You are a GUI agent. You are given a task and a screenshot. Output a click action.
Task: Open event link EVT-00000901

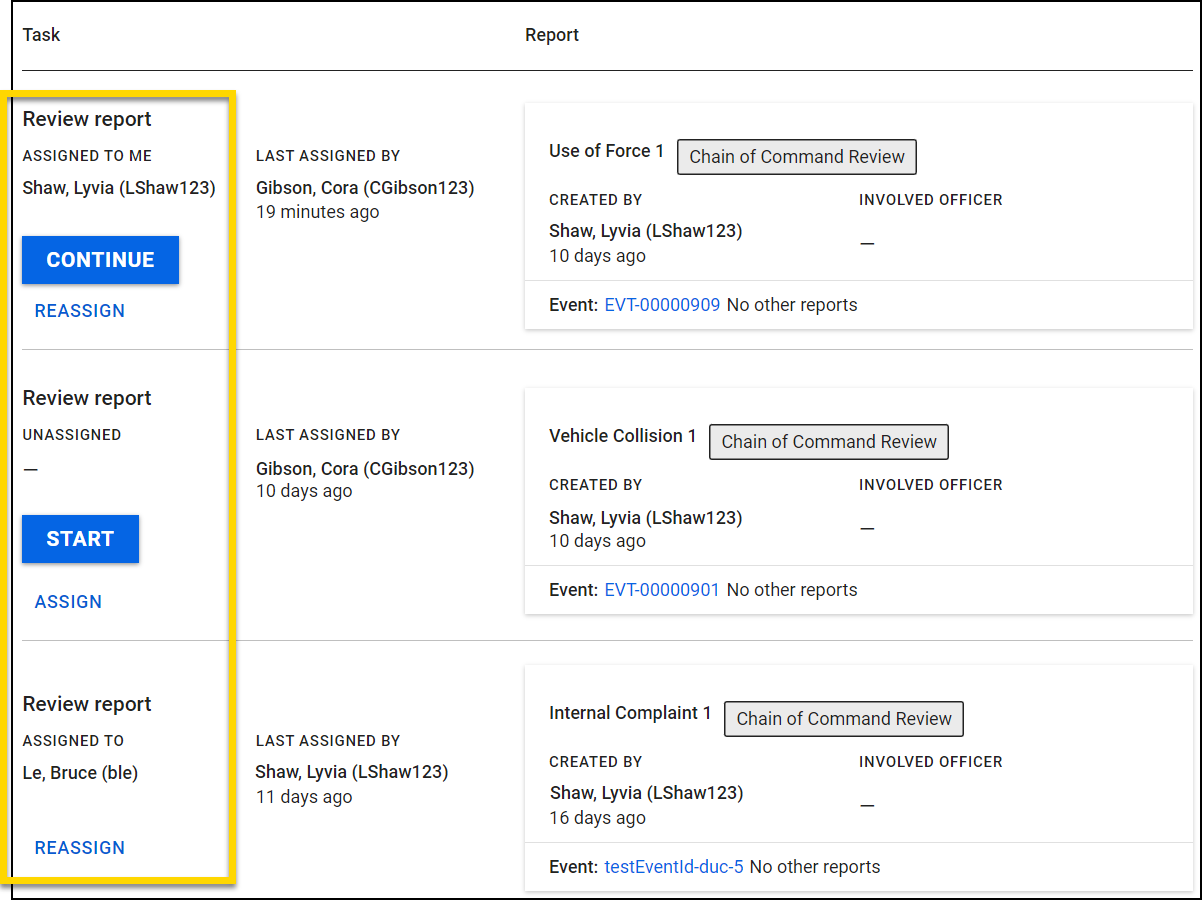click(x=662, y=589)
